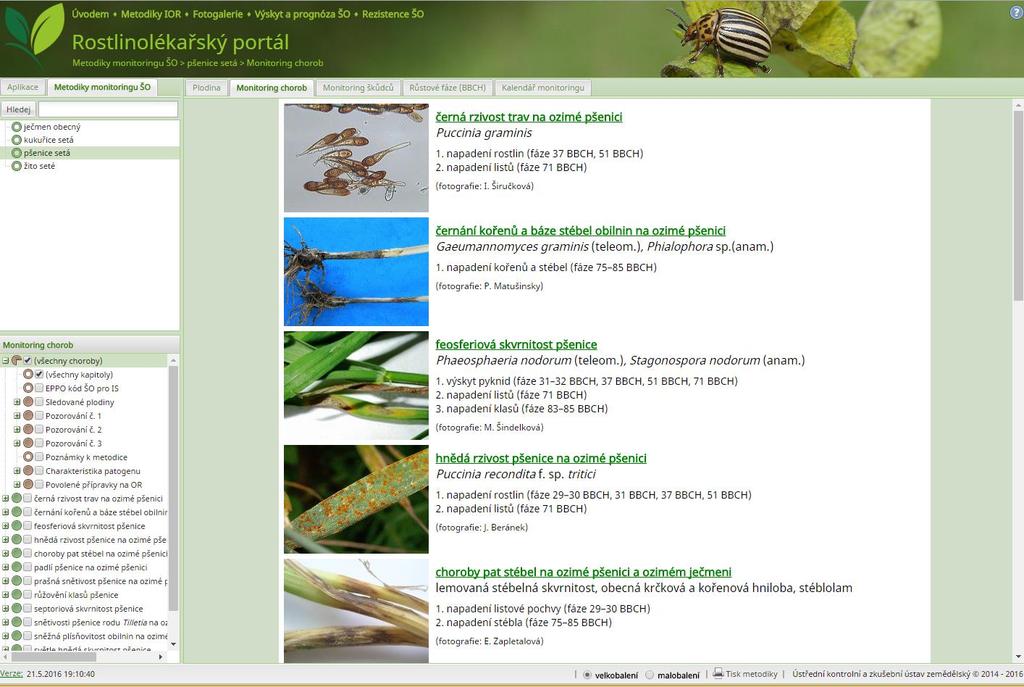The width and height of the screenshot is (1024, 687).
Task: Select the velkobalení radio button
Action: click(x=587, y=675)
